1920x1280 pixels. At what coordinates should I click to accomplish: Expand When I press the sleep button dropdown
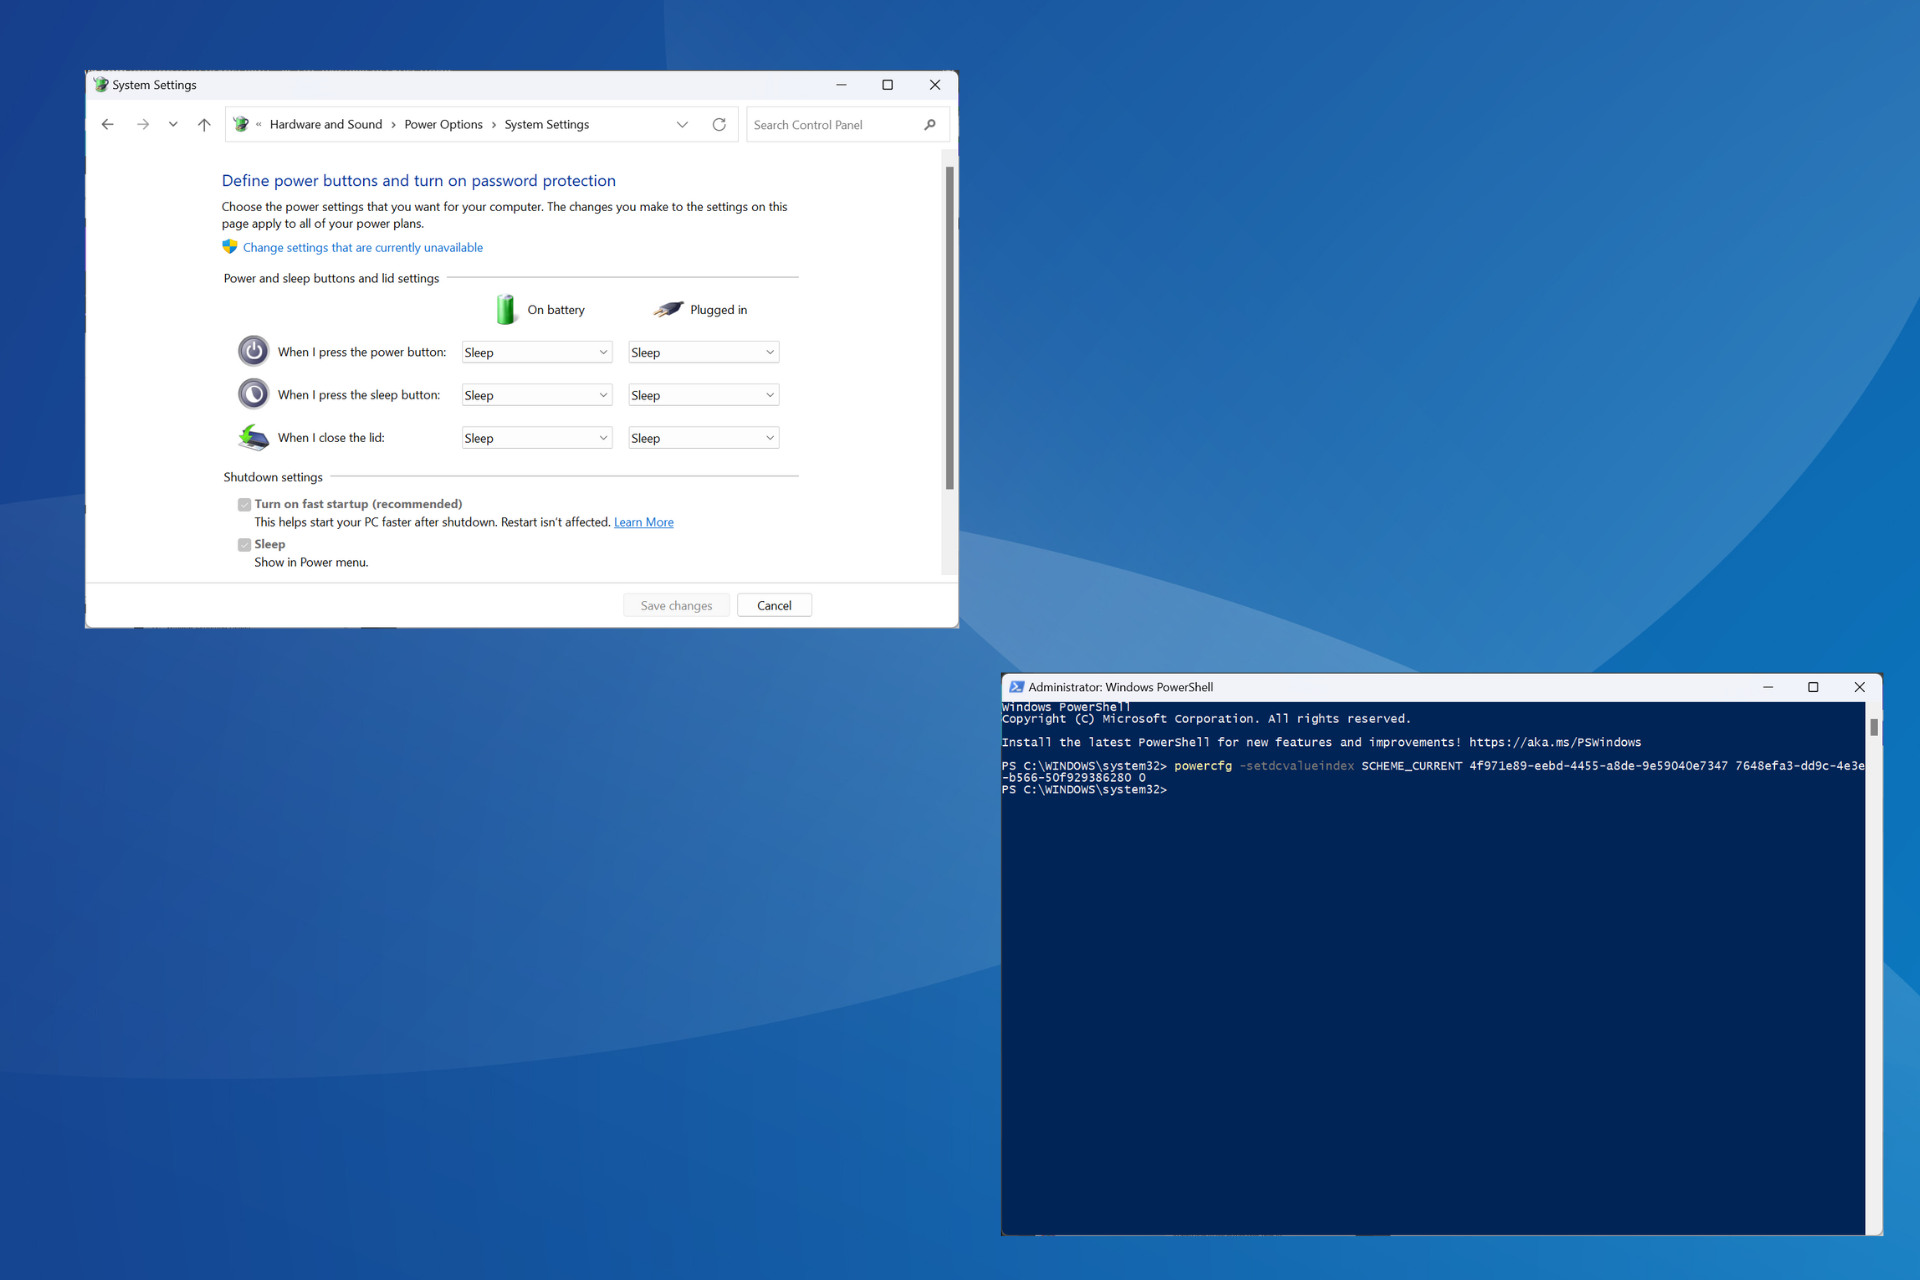pos(607,393)
